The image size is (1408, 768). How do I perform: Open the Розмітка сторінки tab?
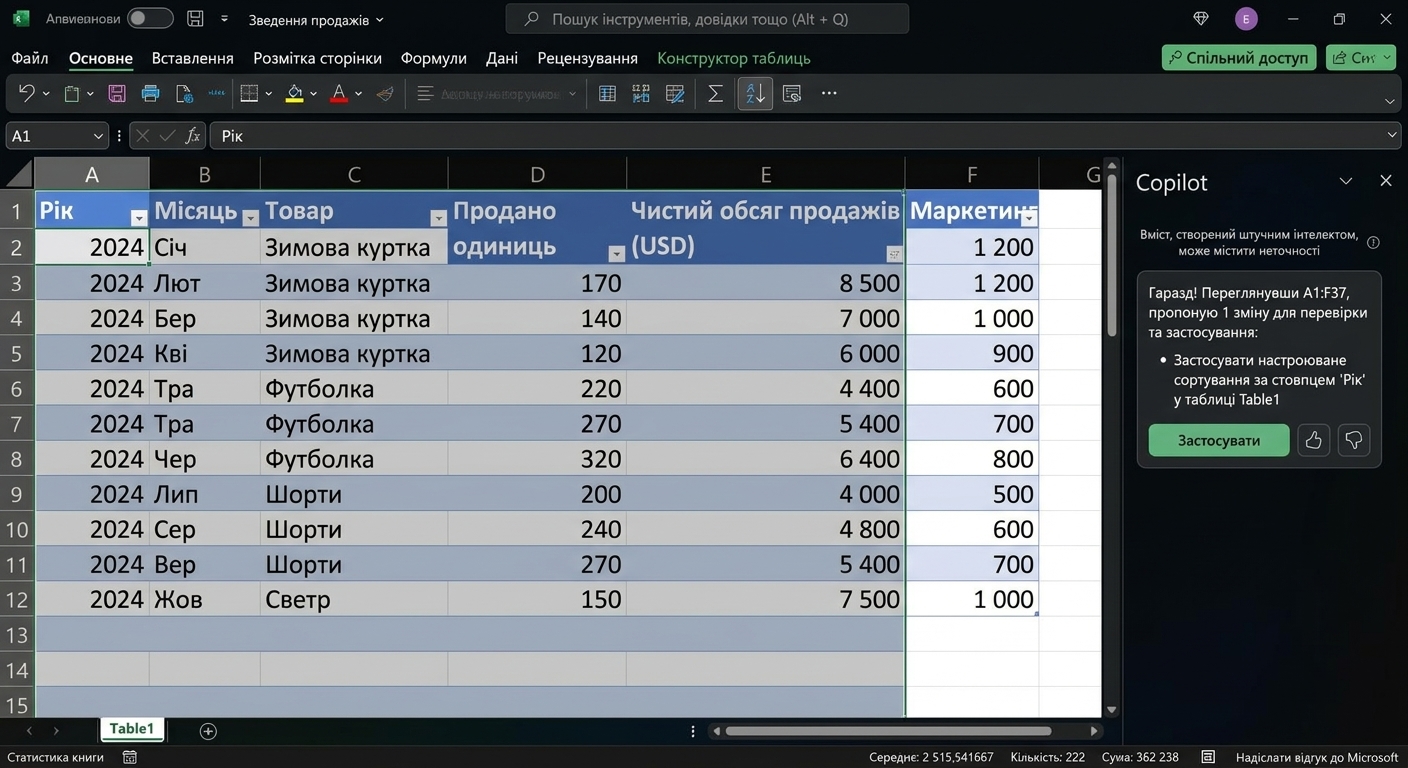point(317,58)
